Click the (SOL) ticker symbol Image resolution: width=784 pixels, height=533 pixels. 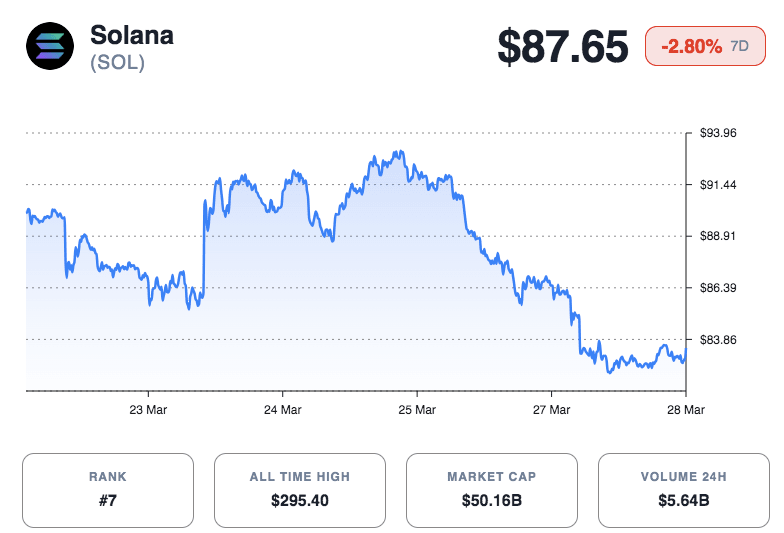tap(117, 62)
